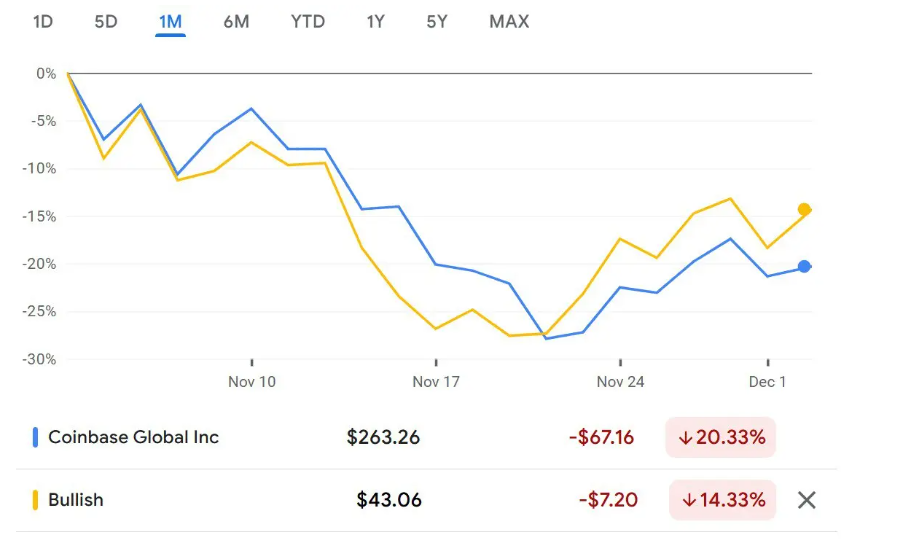Click the Nov 17 date marker
Screen dimensions: 909x546
coord(436,381)
